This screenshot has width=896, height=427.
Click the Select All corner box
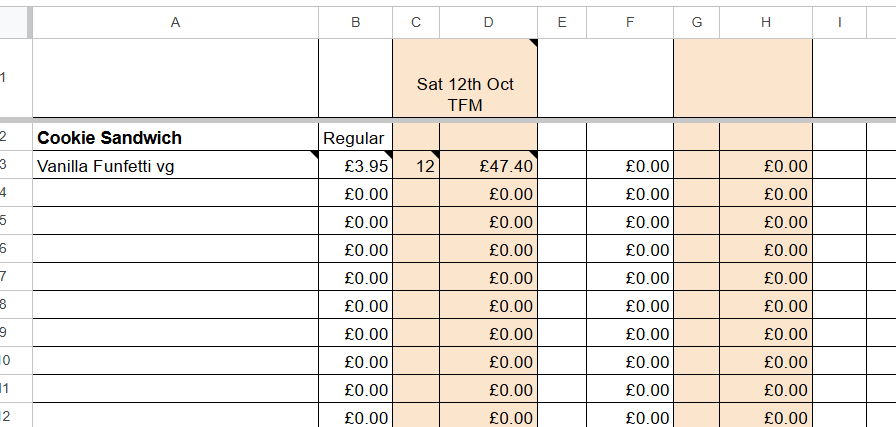pyautogui.click(x=14, y=22)
